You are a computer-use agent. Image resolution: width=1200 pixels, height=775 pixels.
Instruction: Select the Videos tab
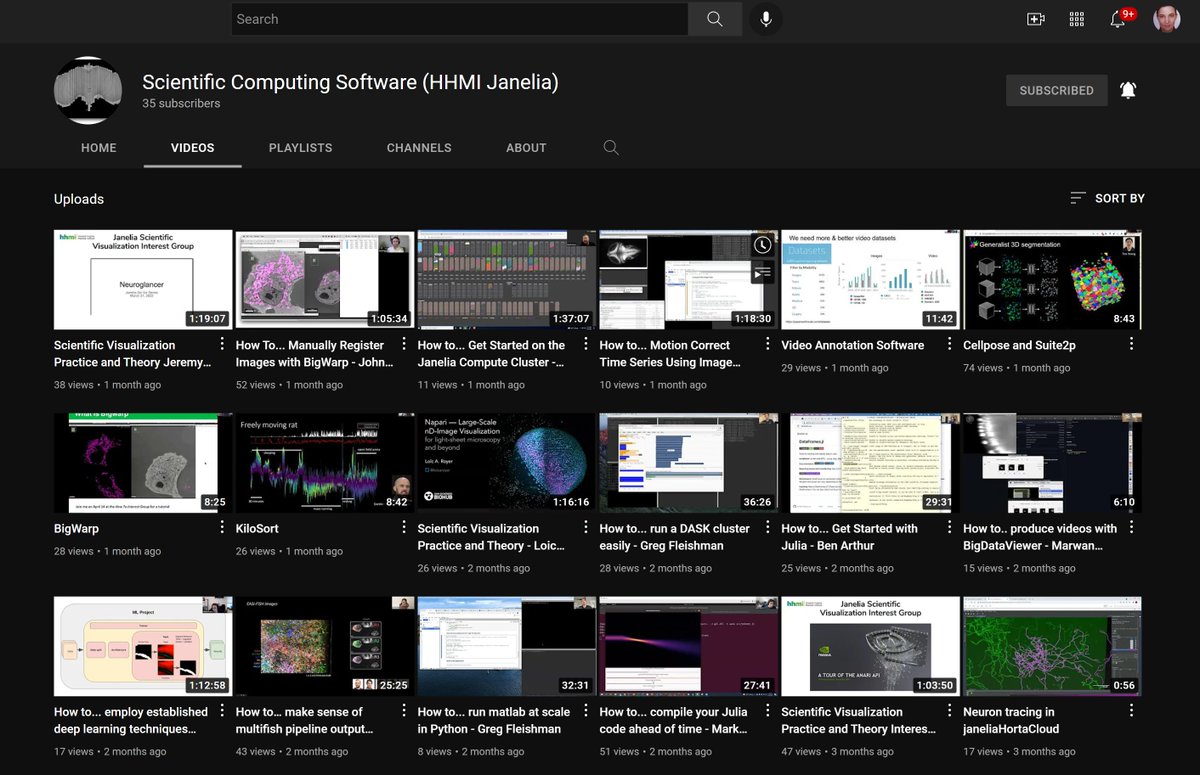(x=193, y=148)
